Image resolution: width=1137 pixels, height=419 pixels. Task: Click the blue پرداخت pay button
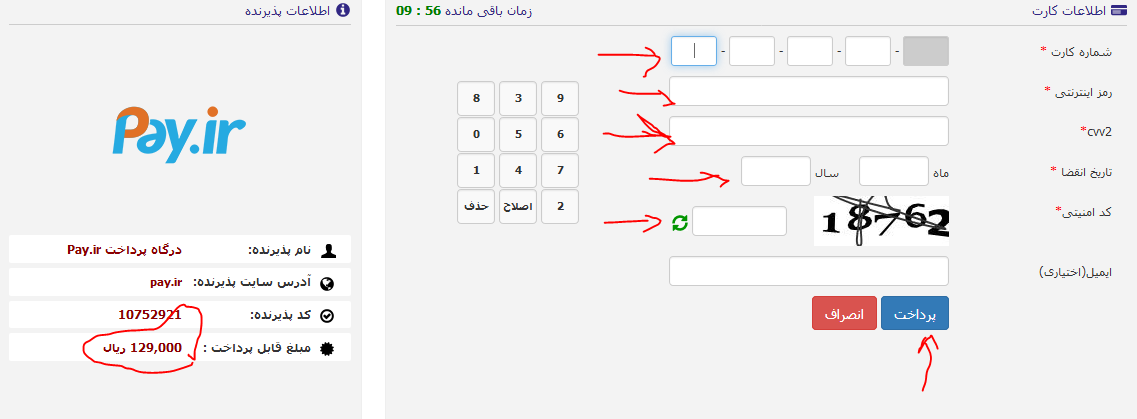coord(914,313)
